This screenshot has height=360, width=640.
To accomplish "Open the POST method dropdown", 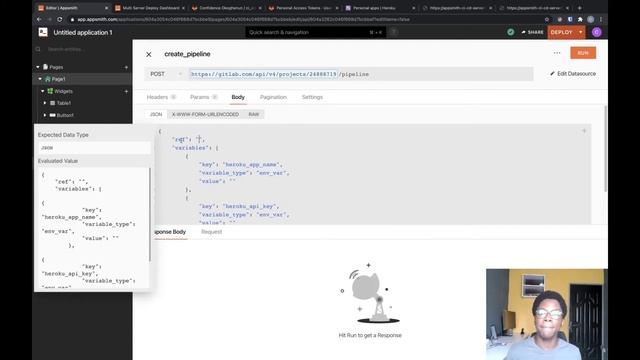I will click(x=166, y=74).
